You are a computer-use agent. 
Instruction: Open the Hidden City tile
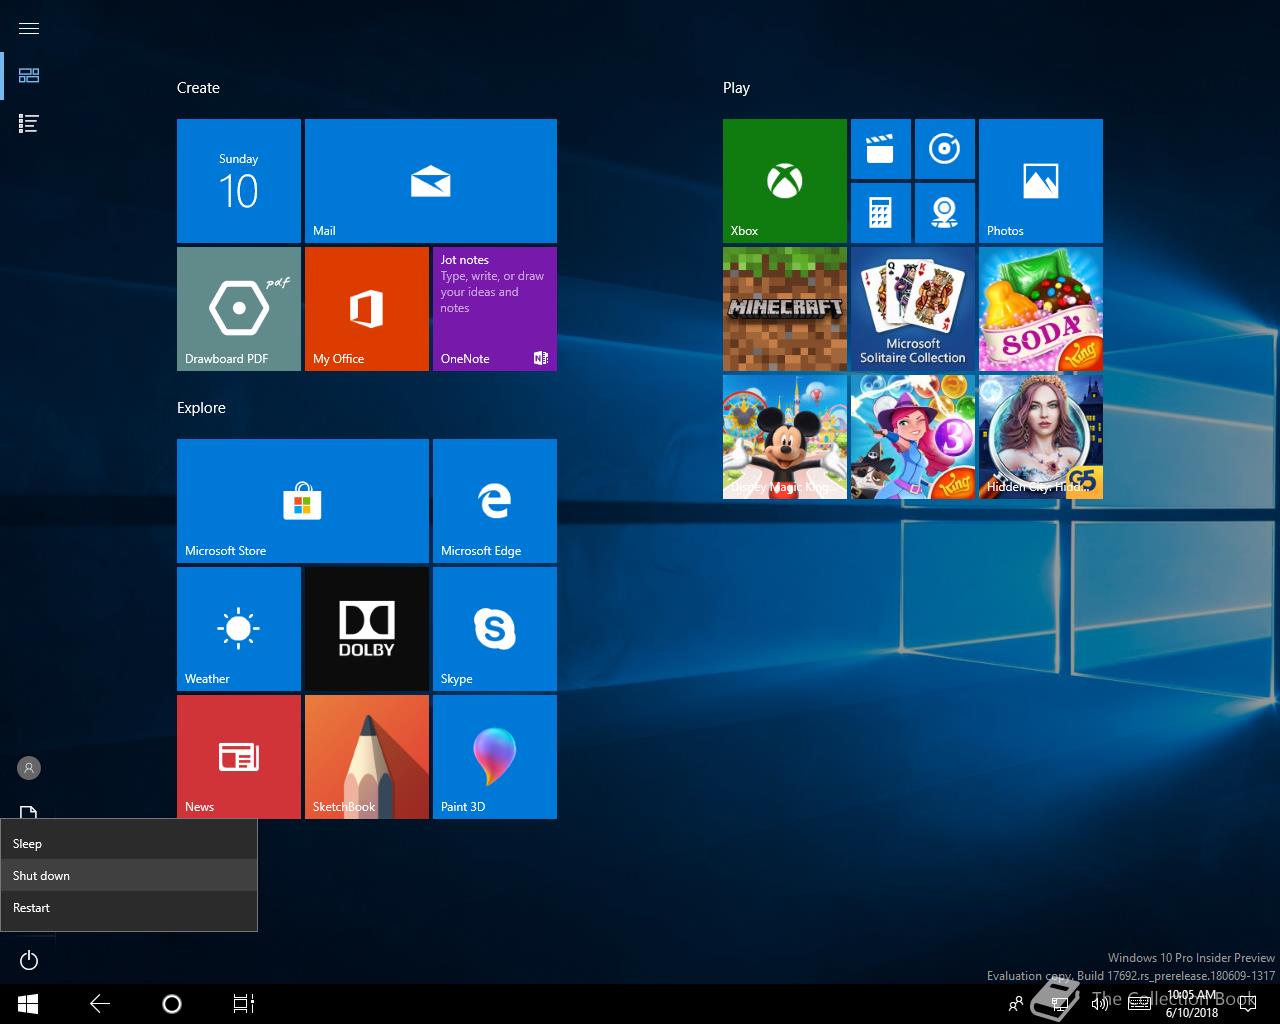point(1041,437)
